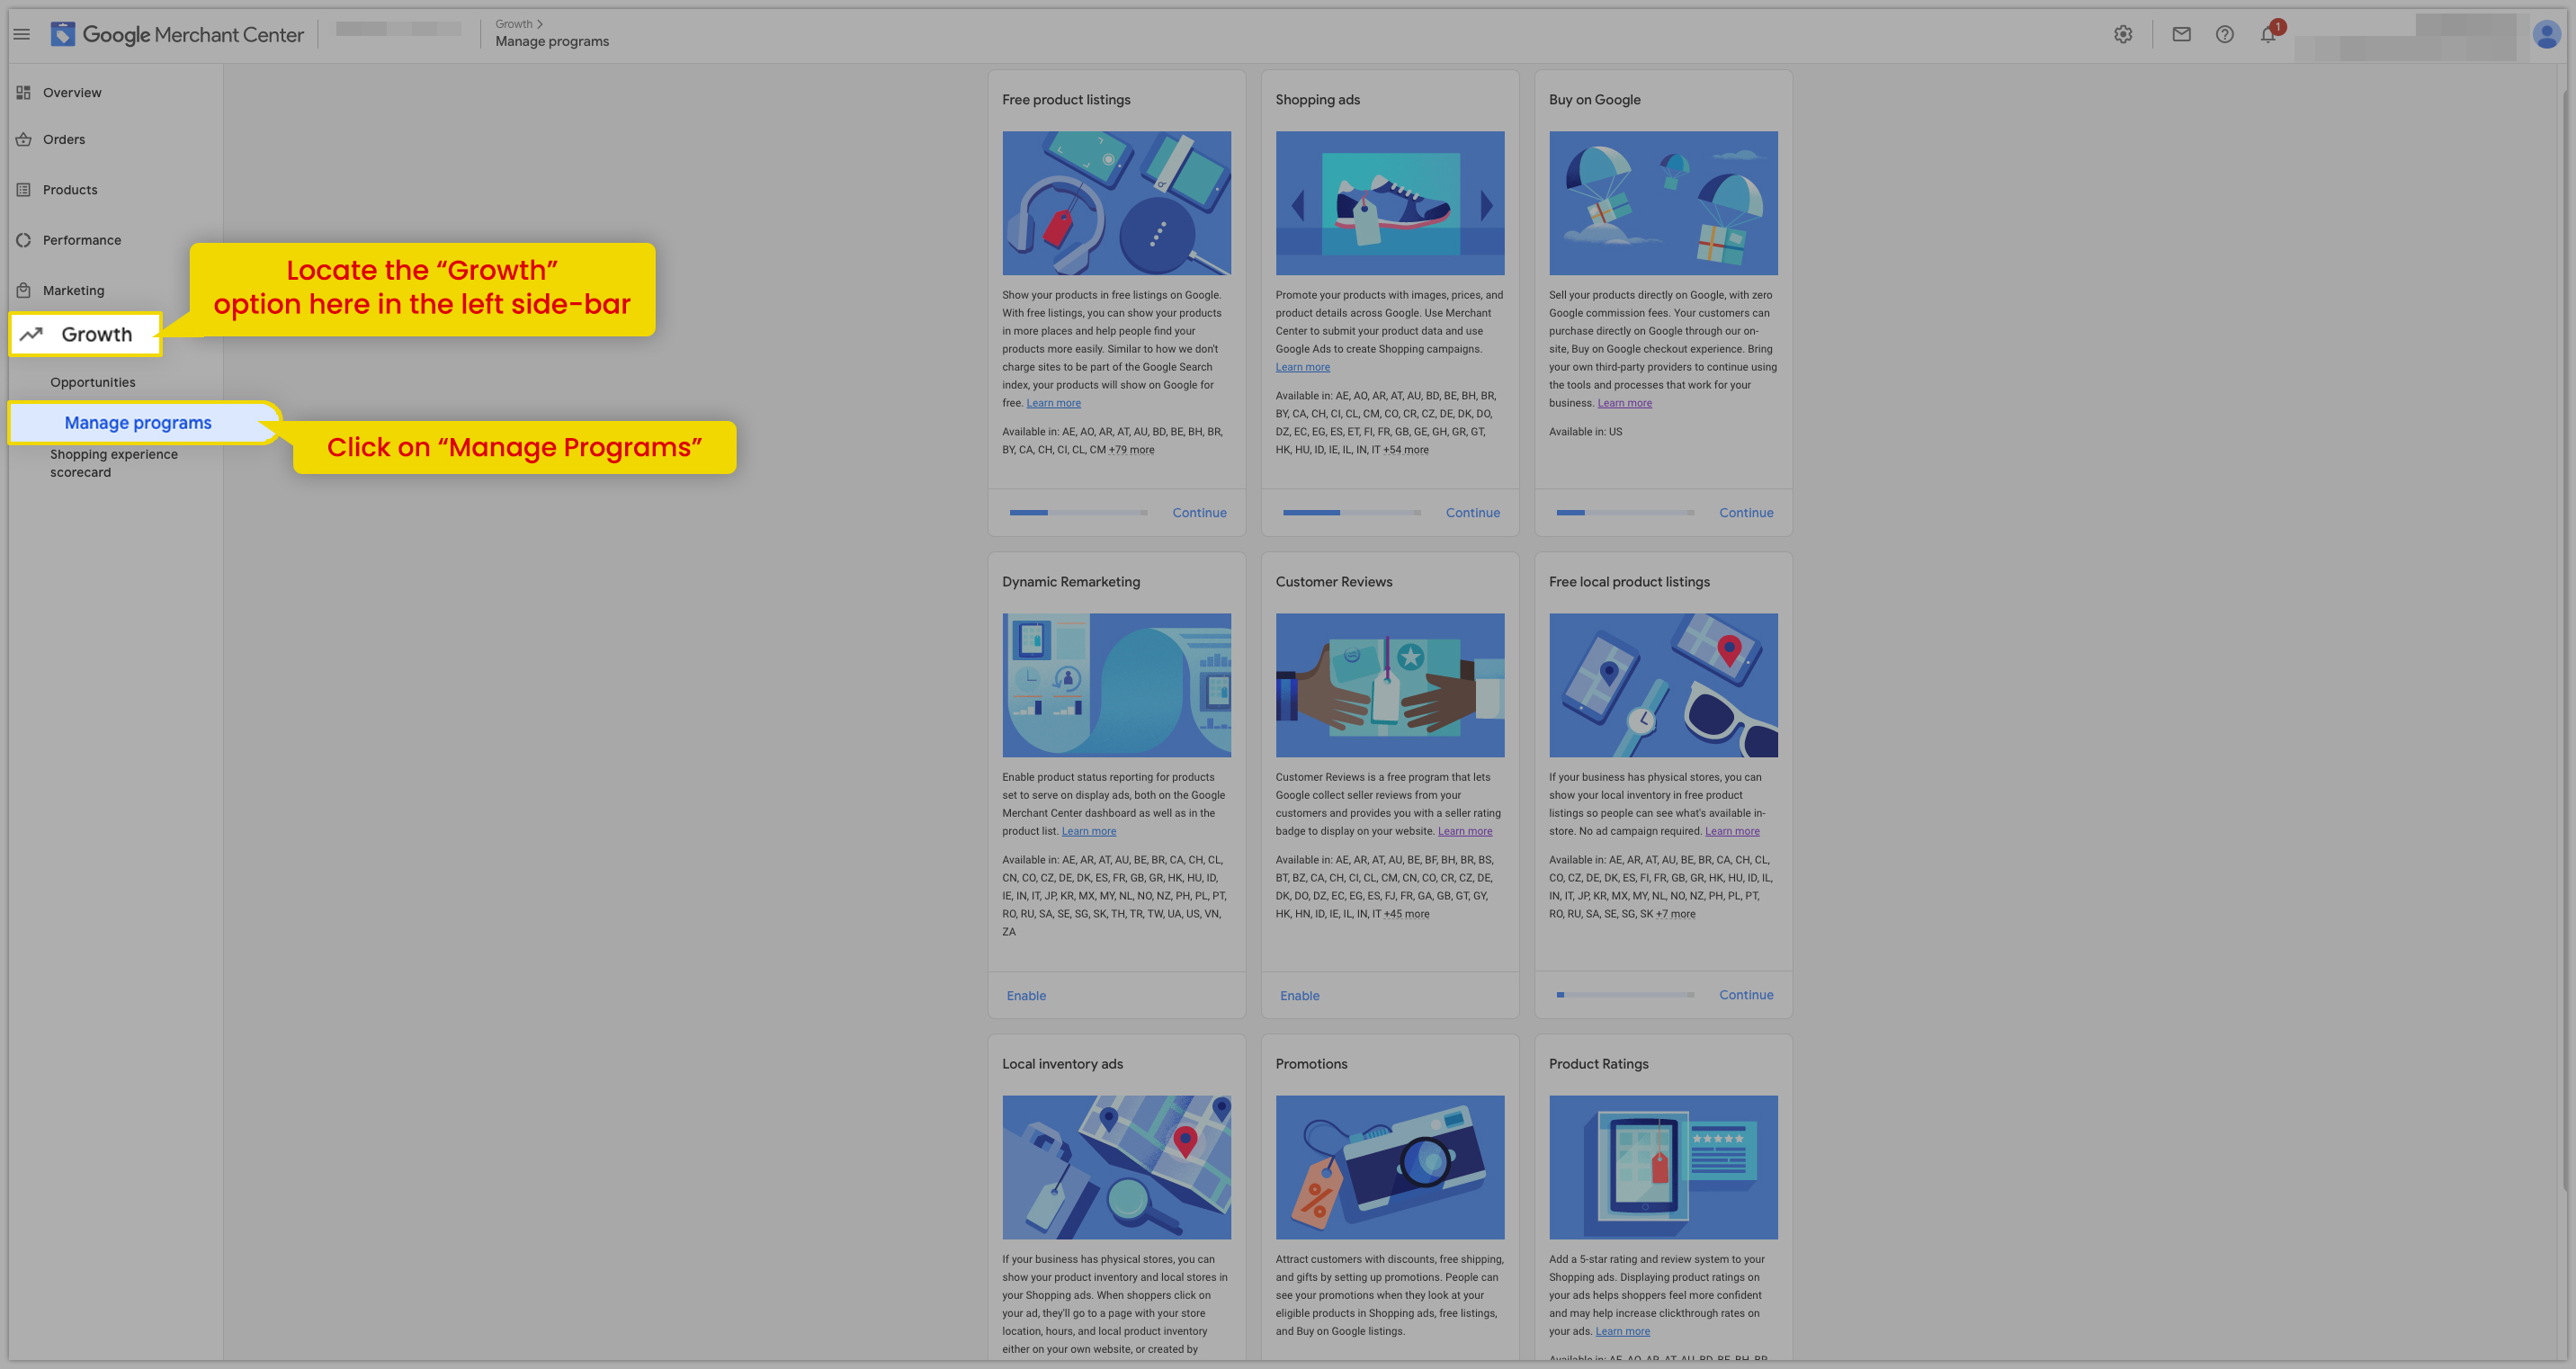Click the Growth breadcrumb link
2576x1369 pixels.
(x=514, y=23)
